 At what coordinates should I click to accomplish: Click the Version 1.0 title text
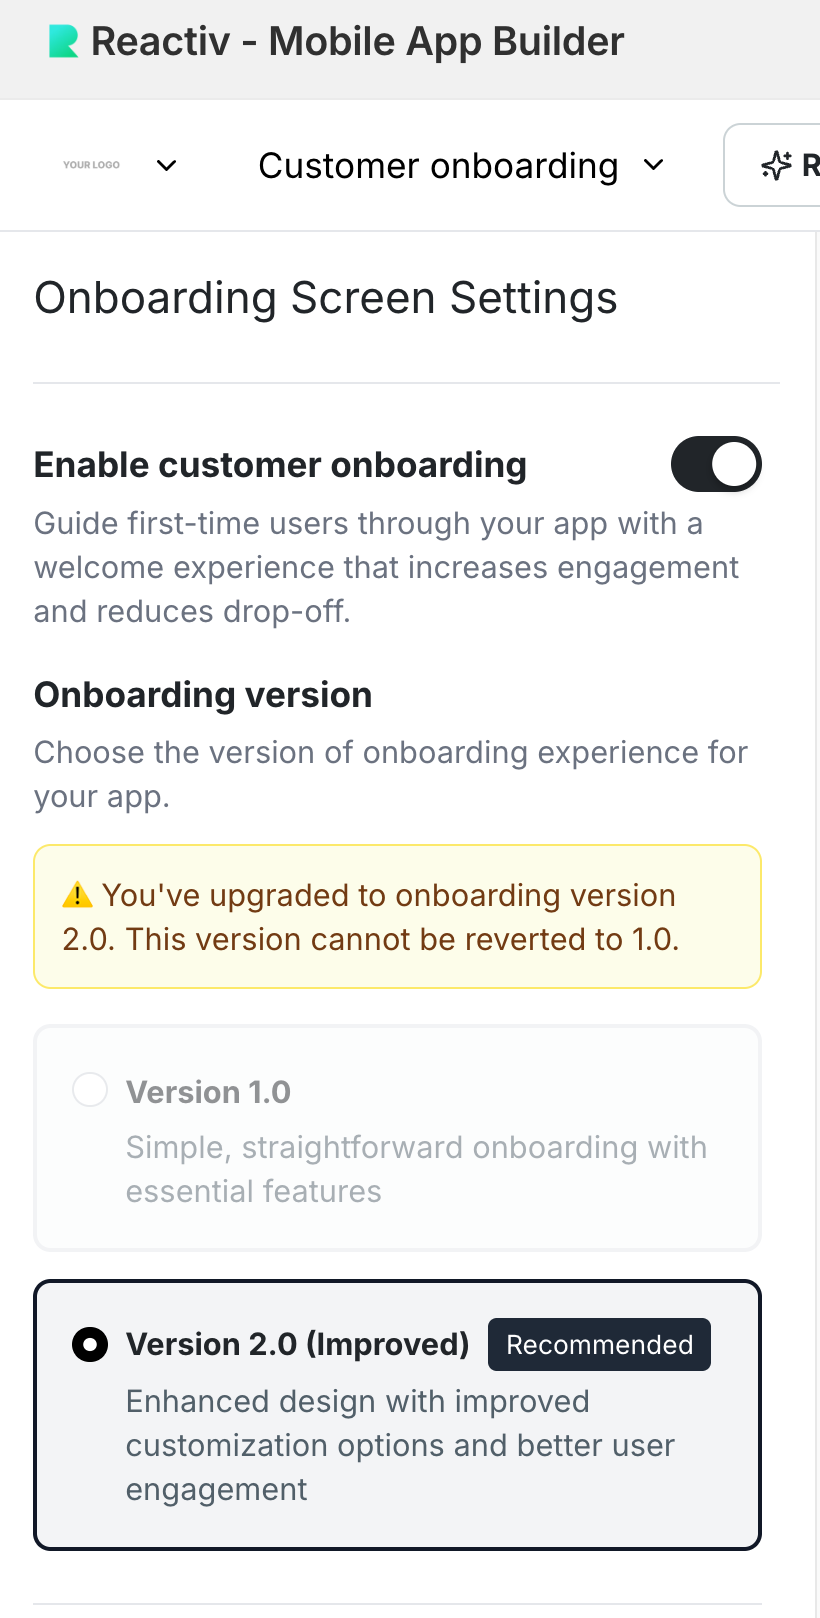coord(208,1092)
